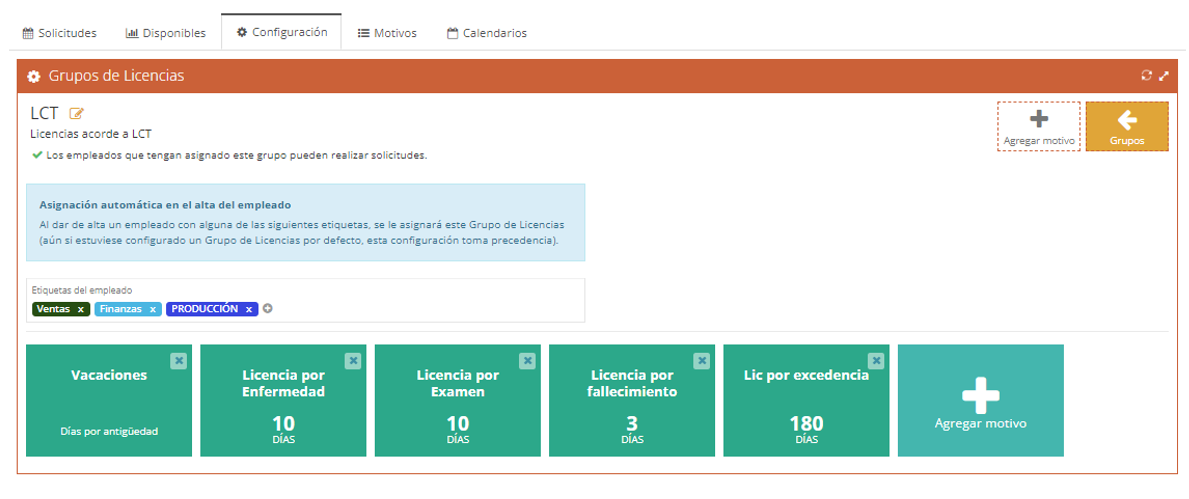Expand the panel with the fullscreen arrows icon
1189x499 pixels.
point(1164,76)
